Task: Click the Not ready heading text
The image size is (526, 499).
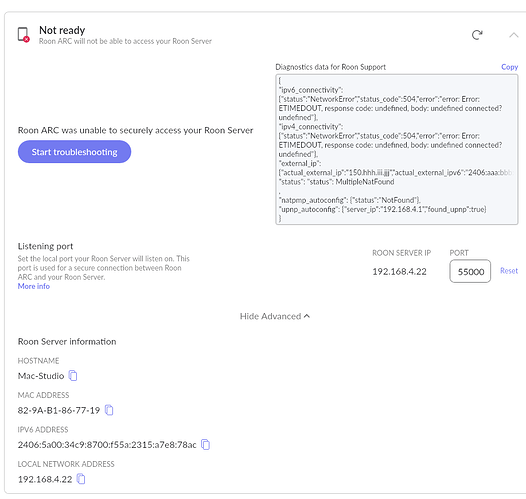Action: [x=62, y=30]
